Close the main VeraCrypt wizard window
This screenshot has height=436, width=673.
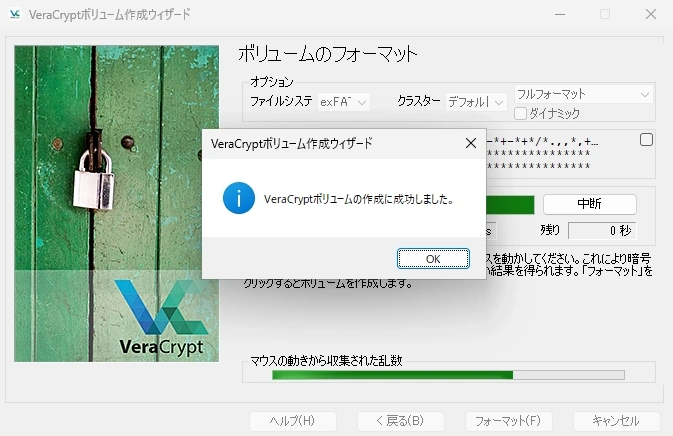tap(651, 14)
